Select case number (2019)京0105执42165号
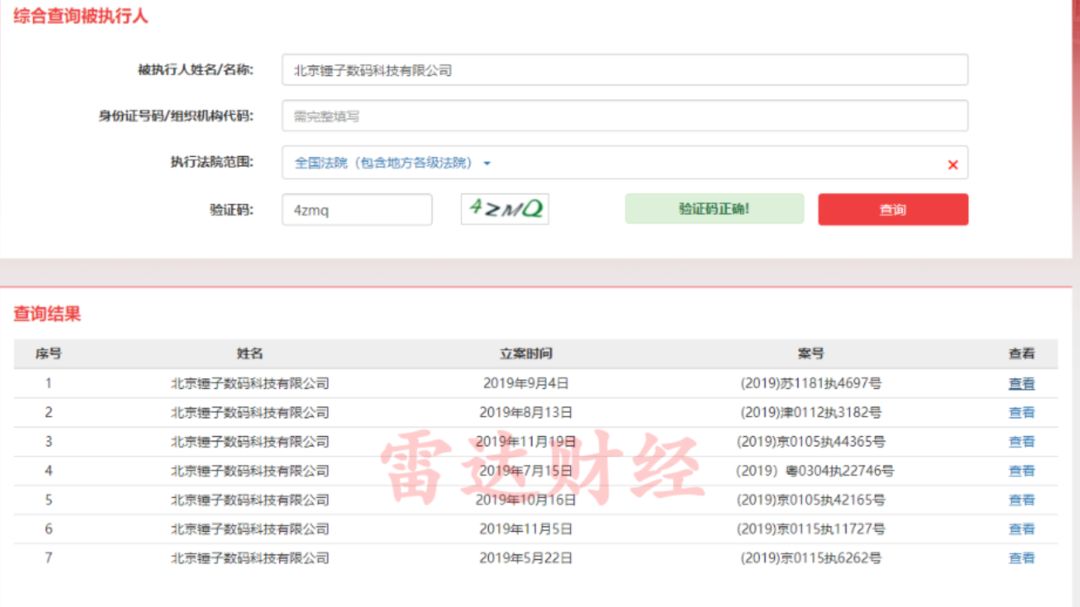 click(x=811, y=500)
